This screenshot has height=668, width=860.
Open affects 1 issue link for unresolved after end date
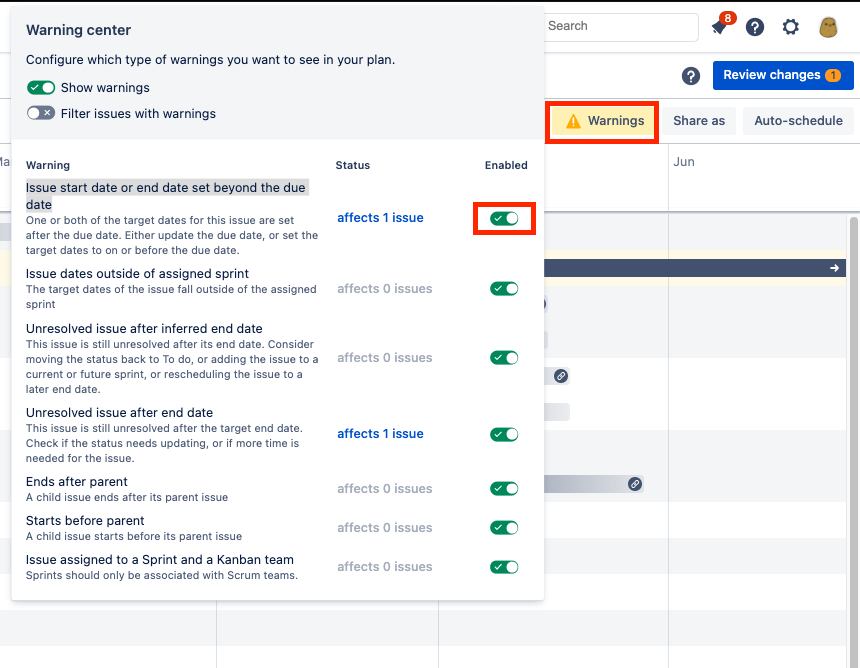tap(380, 434)
